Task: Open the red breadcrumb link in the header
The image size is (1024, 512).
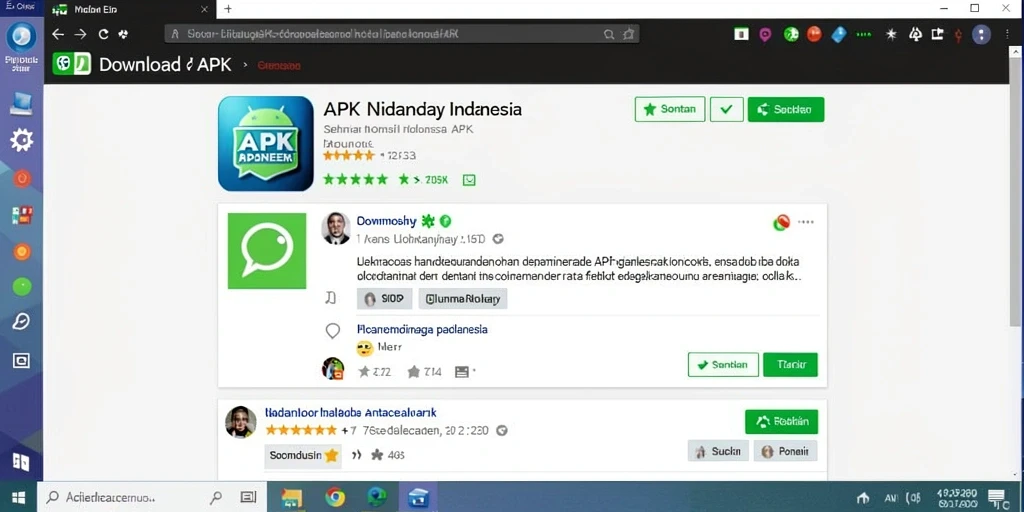Action: coord(279,65)
